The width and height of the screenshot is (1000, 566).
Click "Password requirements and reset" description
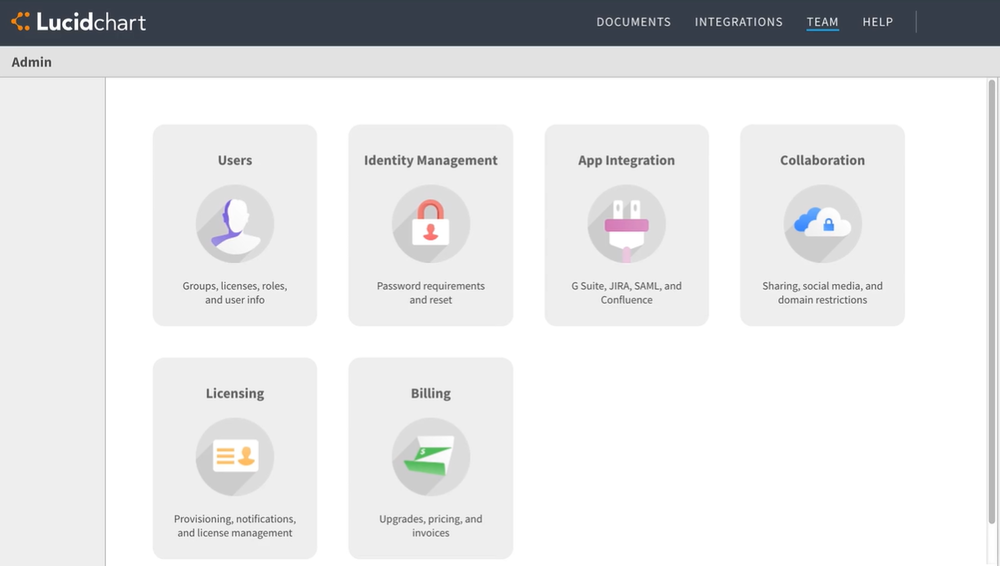tap(430, 293)
